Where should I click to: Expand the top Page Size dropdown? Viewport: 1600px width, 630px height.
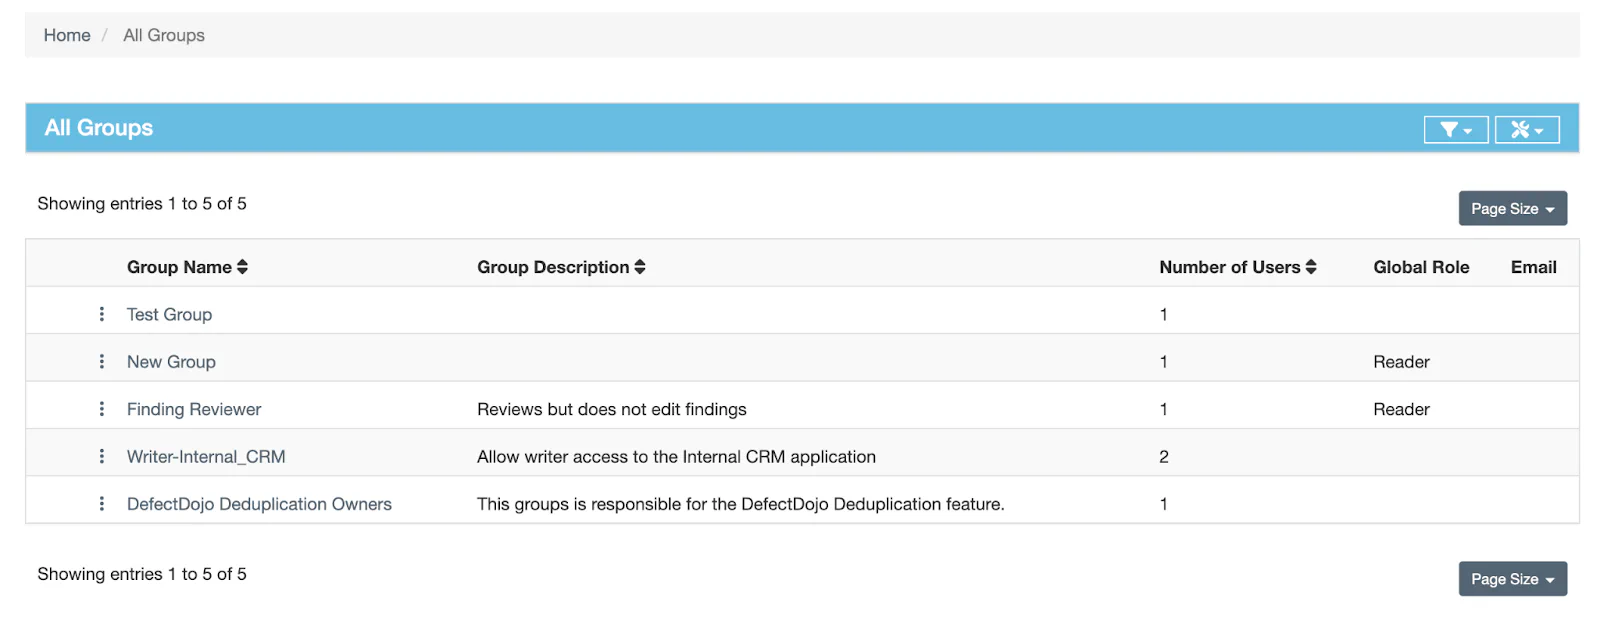click(1512, 209)
